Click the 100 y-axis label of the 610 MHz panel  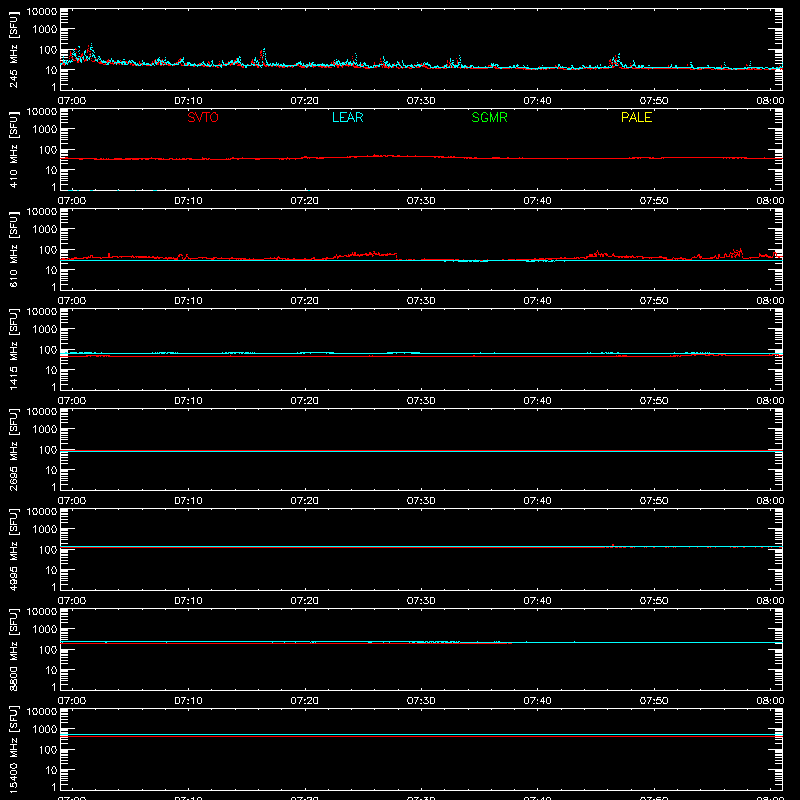point(48,250)
